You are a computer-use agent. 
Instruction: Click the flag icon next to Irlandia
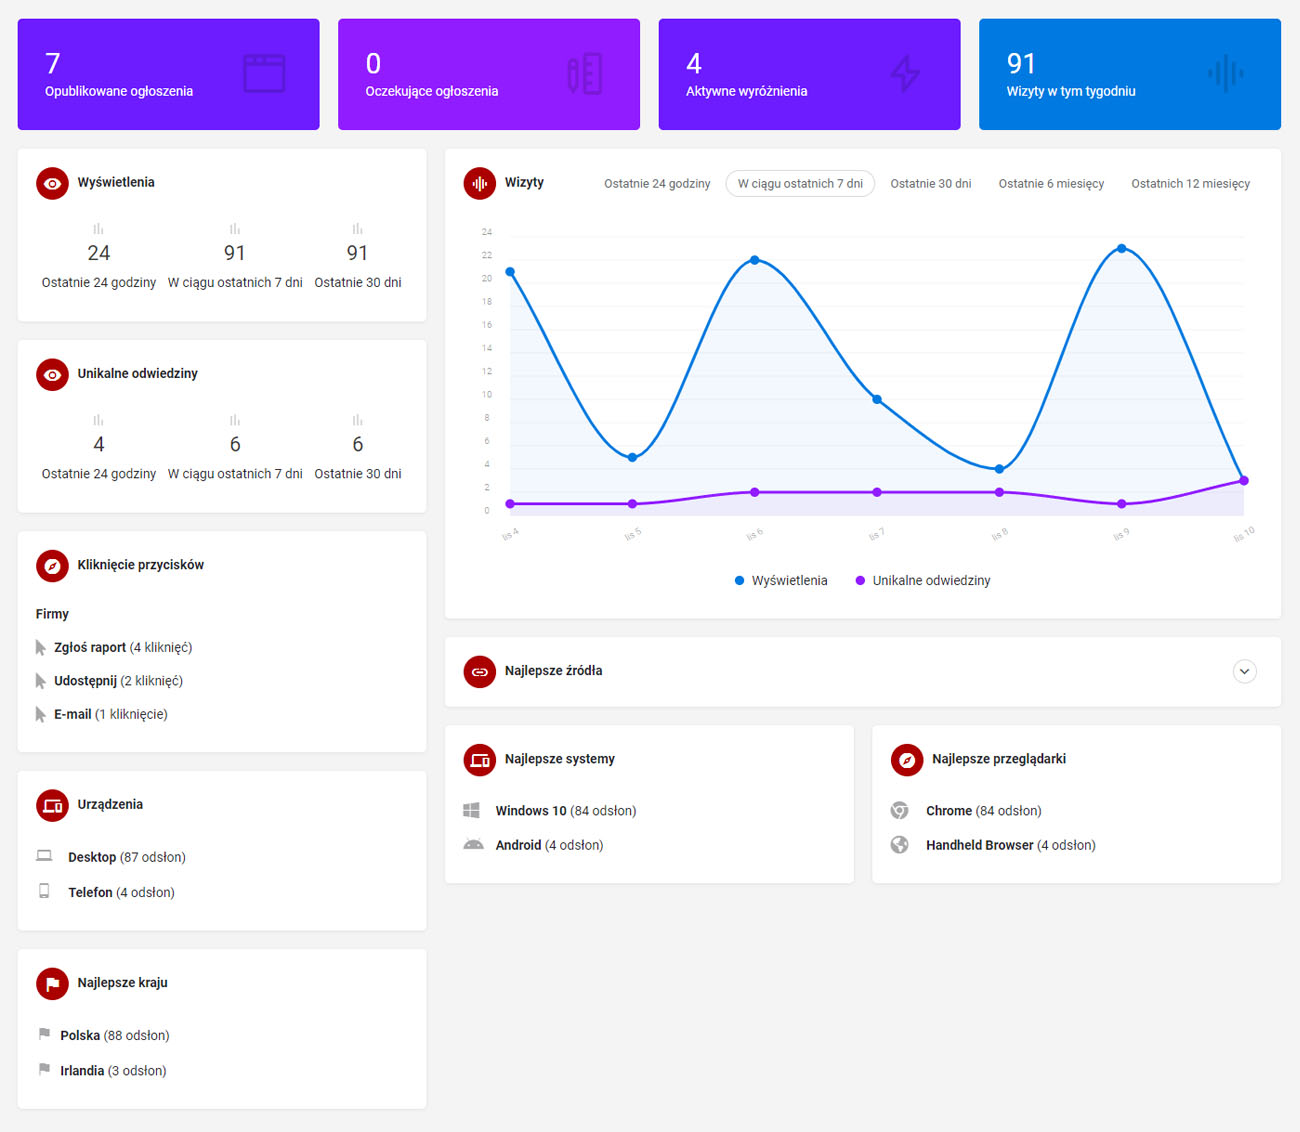(x=44, y=1069)
